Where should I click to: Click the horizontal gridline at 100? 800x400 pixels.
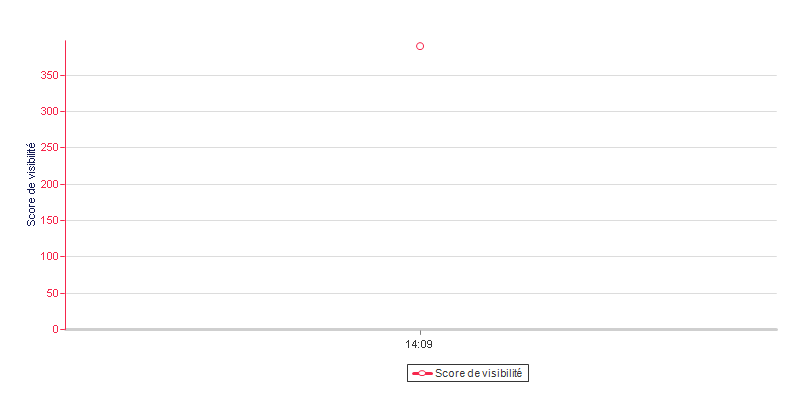[421, 257]
